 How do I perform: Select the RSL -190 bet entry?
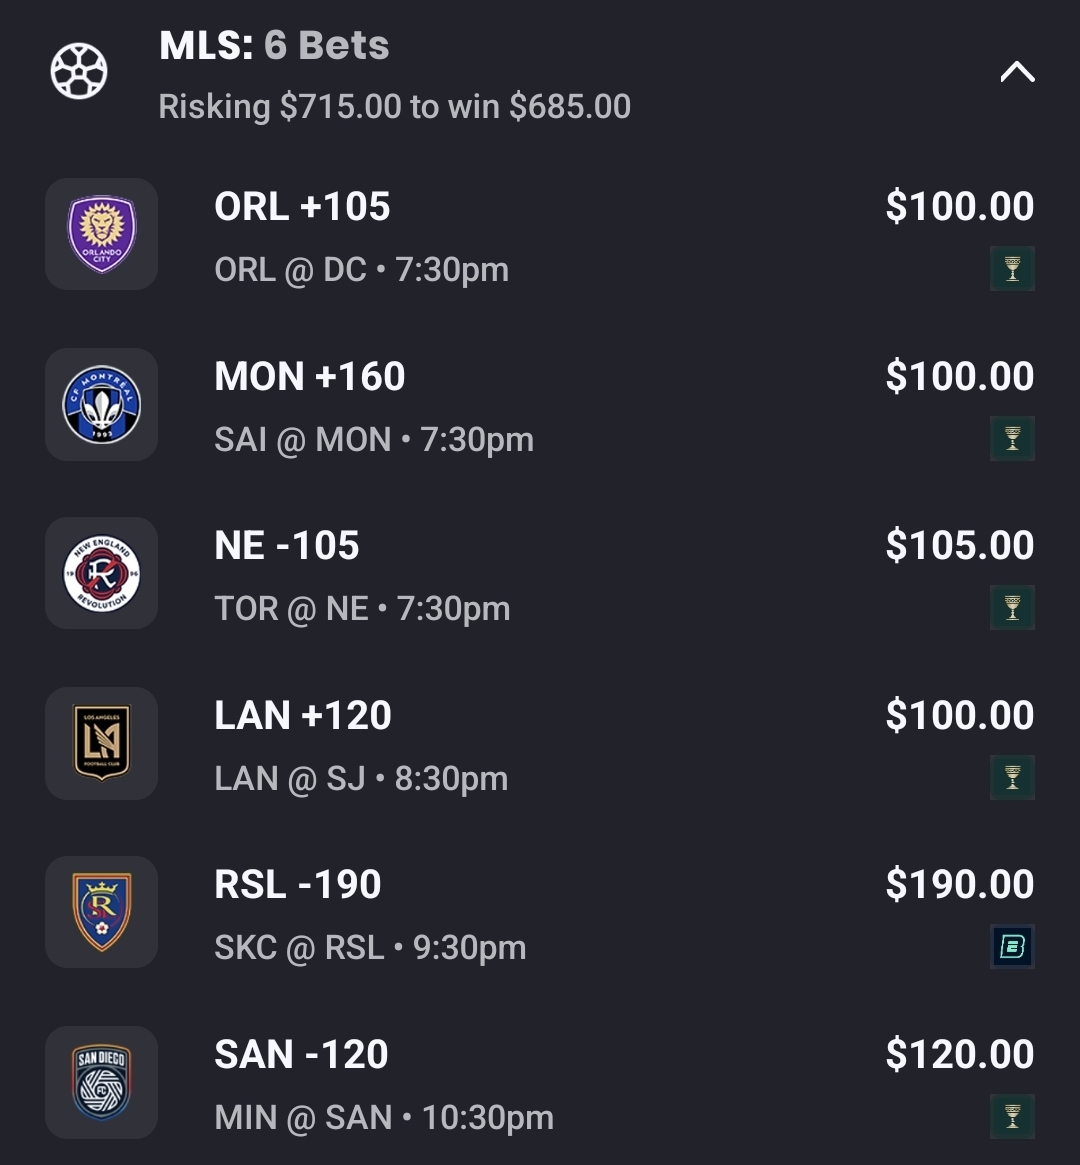pyautogui.click(x=298, y=885)
